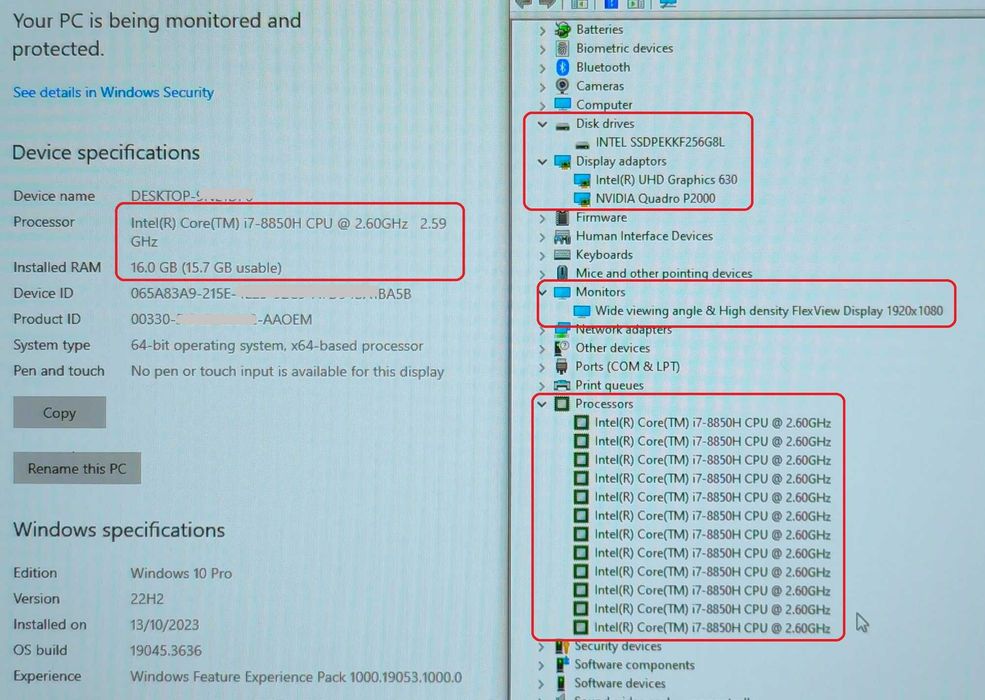Screen dimensions: 985x700
Task: Select the Other devices question-mark icon
Action: [x=562, y=348]
